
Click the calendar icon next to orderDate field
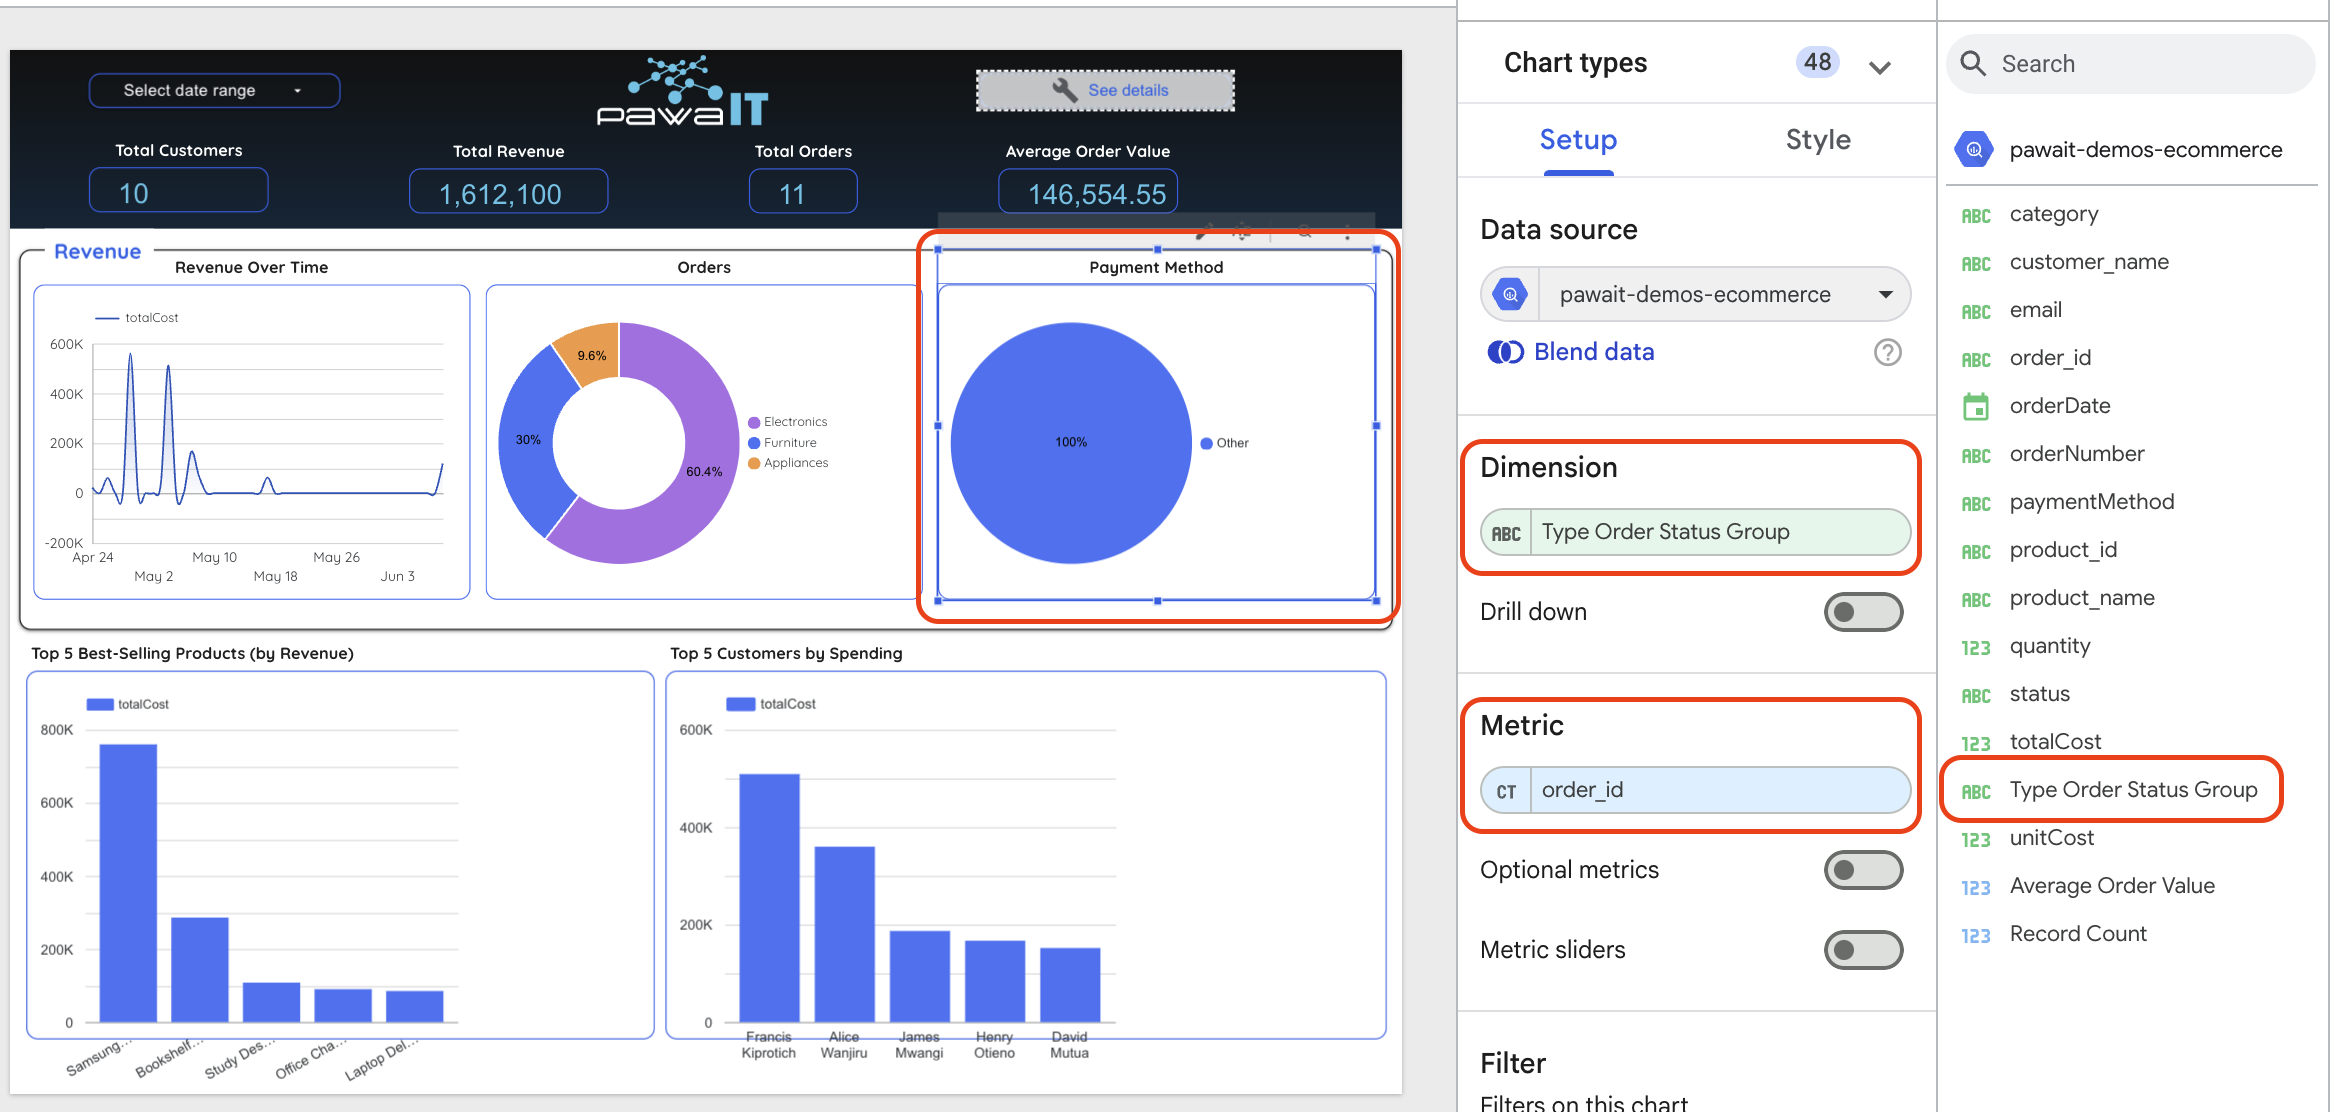pyautogui.click(x=1977, y=406)
